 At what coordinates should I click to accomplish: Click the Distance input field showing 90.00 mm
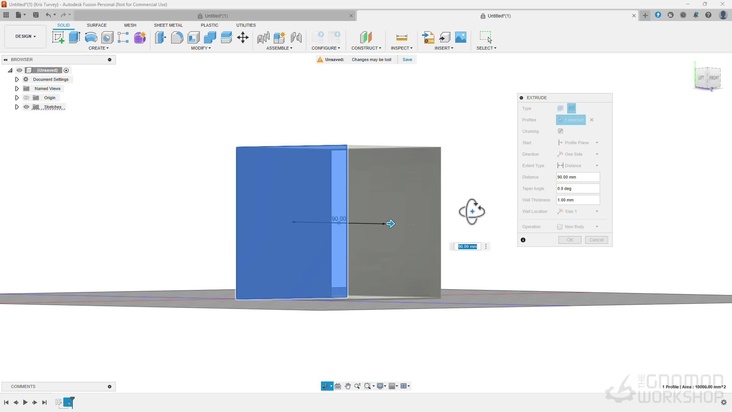pos(578,177)
